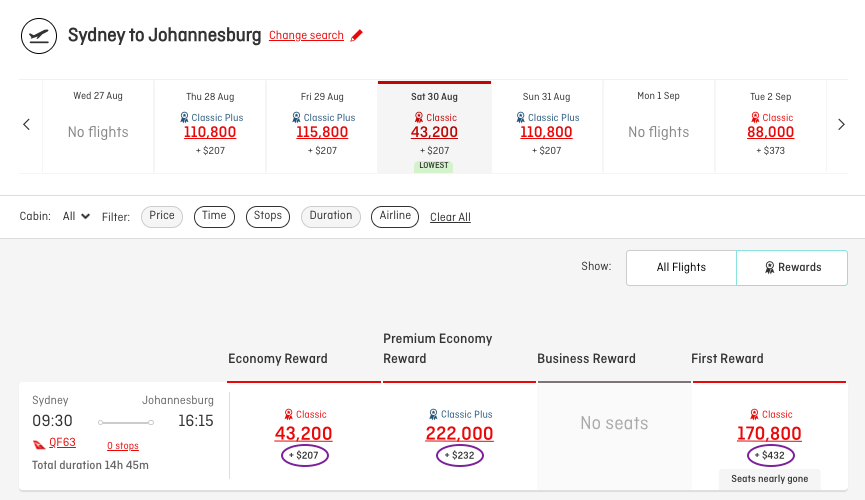Screen dimensions: 865x500
Task: Click the Classic ribbon icon in Economy Reward
Action: point(289,414)
